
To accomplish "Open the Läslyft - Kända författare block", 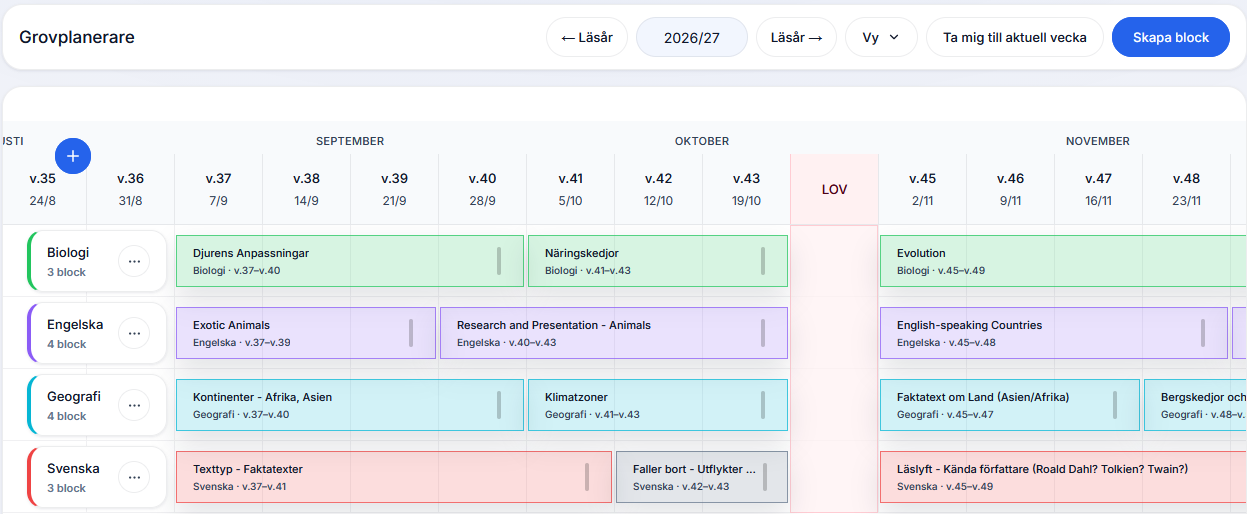I will click(1063, 477).
